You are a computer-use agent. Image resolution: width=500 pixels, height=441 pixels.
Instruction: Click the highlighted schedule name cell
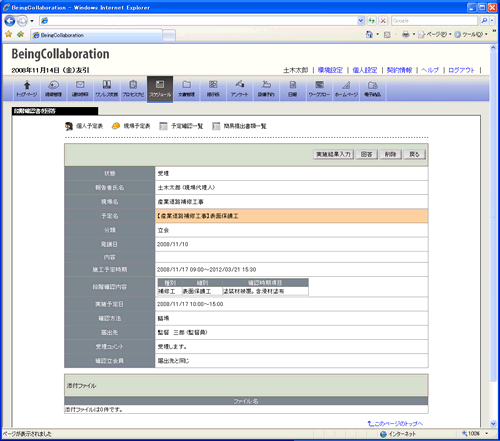tap(292, 216)
